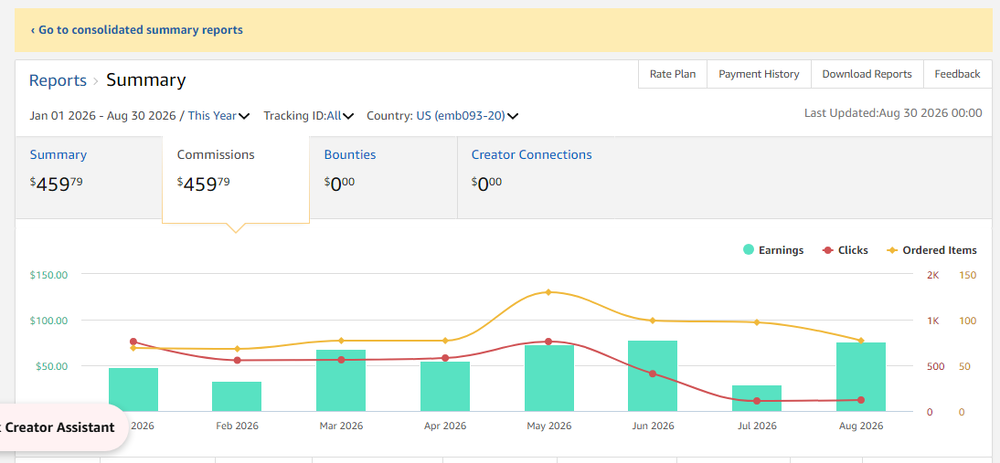Image resolution: width=1000 pixels, height=463 pixels.
Task: Click the Aug 2026 earnings bar
Action: pos(861,377)
